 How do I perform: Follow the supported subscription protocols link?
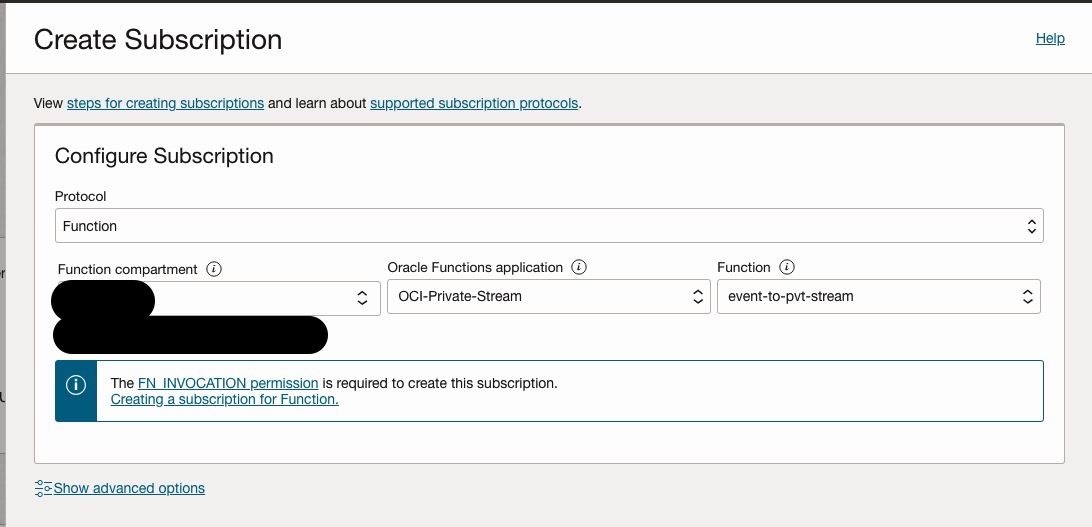point(474,103)
